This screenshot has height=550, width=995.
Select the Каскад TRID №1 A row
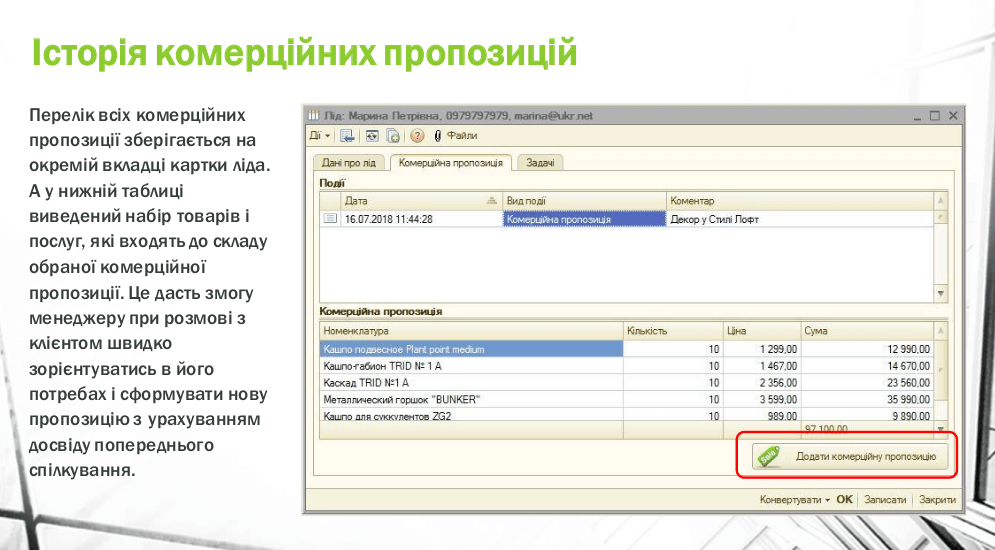[470, 382]
